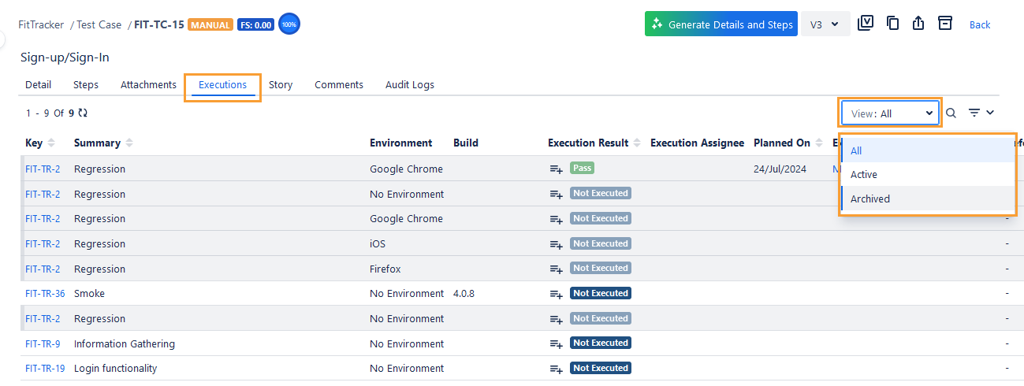
Task: Click the add-result icon in iOS row
Action: coord(556,244)
